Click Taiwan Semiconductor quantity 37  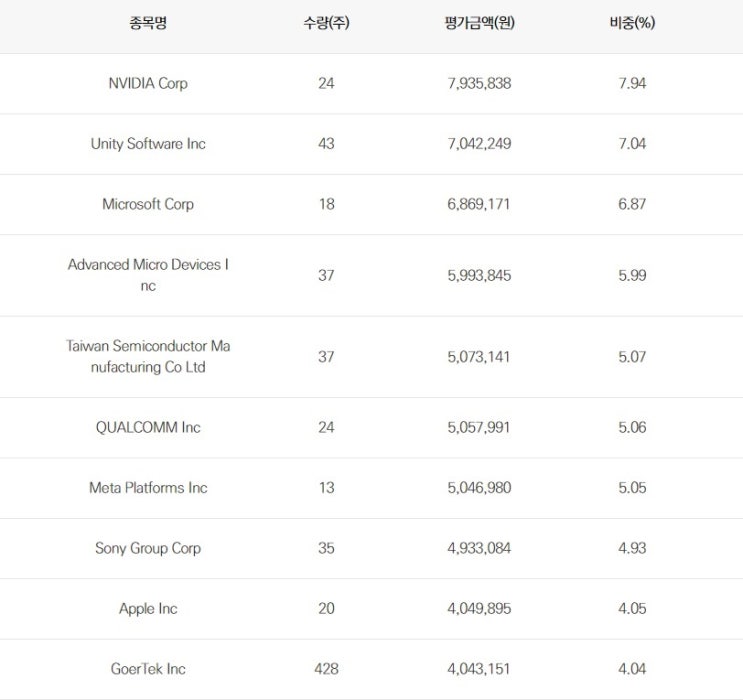tap(326, 357)
